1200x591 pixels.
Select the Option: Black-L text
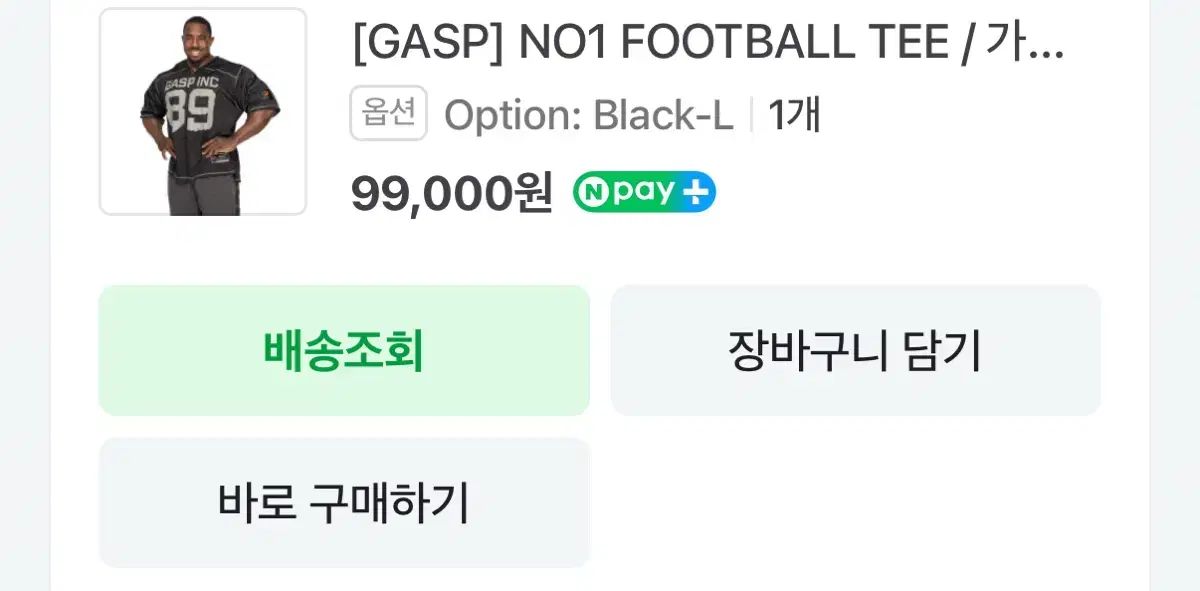(x=588, y=115)
